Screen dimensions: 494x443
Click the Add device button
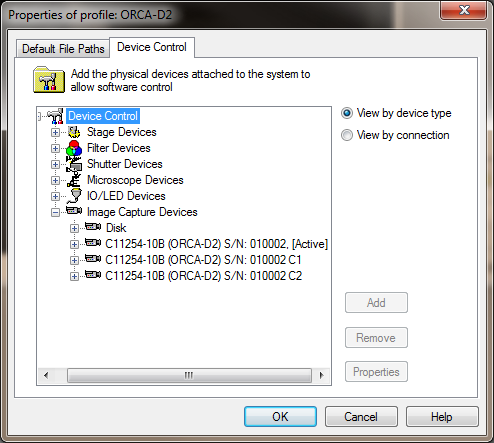coord(376,303)
